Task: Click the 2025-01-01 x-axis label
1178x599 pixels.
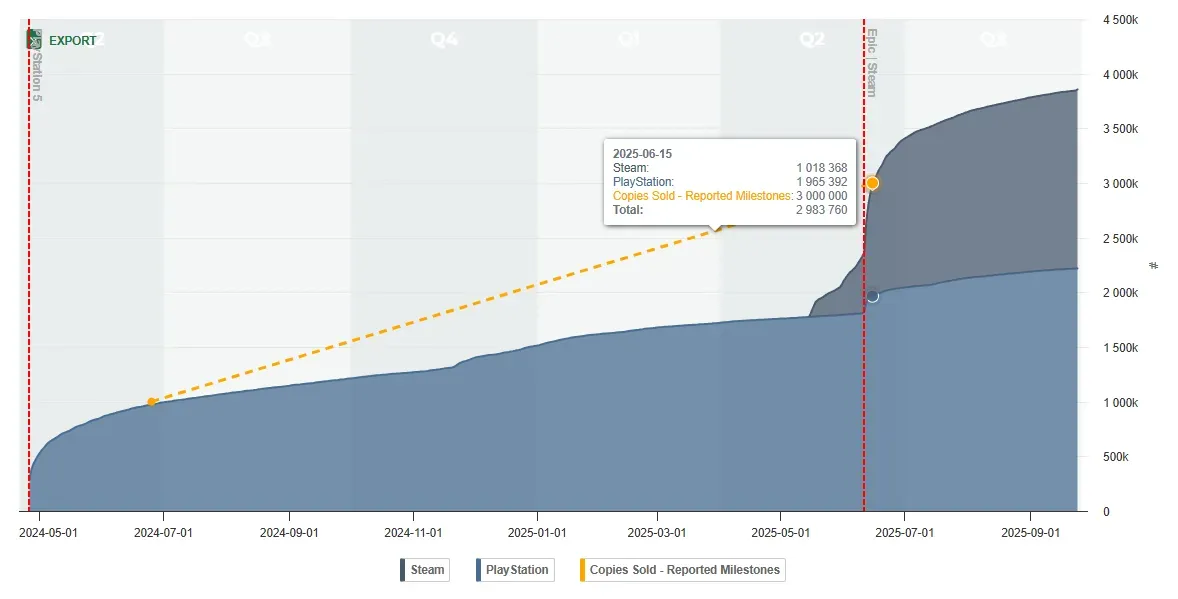Action: click(537, 533)
